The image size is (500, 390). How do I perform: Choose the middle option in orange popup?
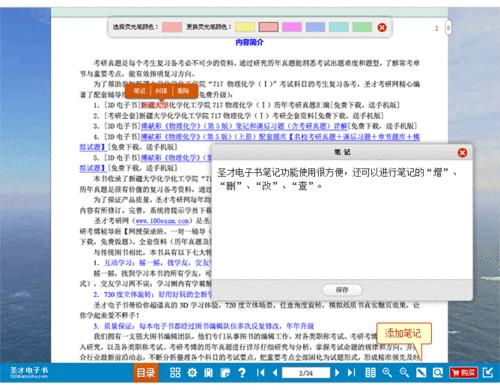(x=161, y=91)
